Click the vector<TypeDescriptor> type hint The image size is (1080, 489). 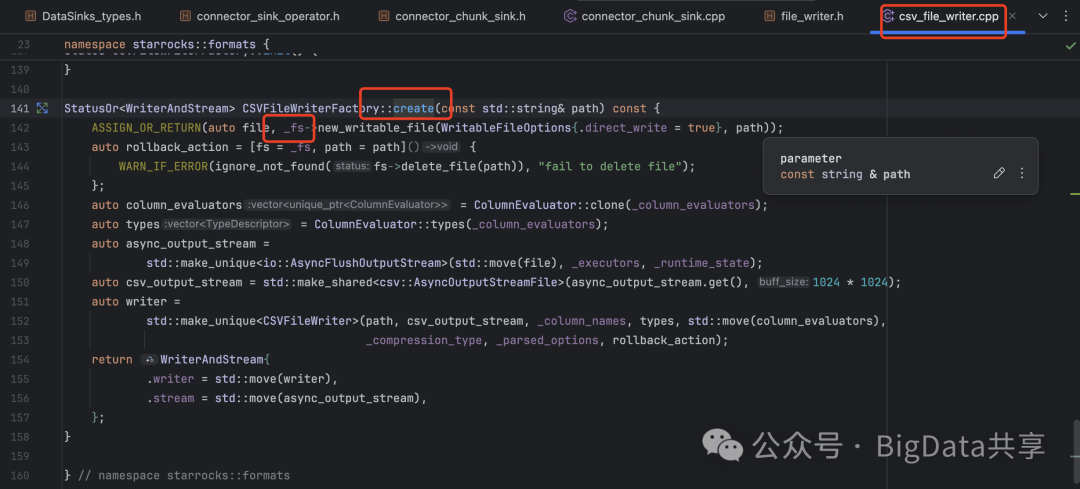(x=228, y=224)
